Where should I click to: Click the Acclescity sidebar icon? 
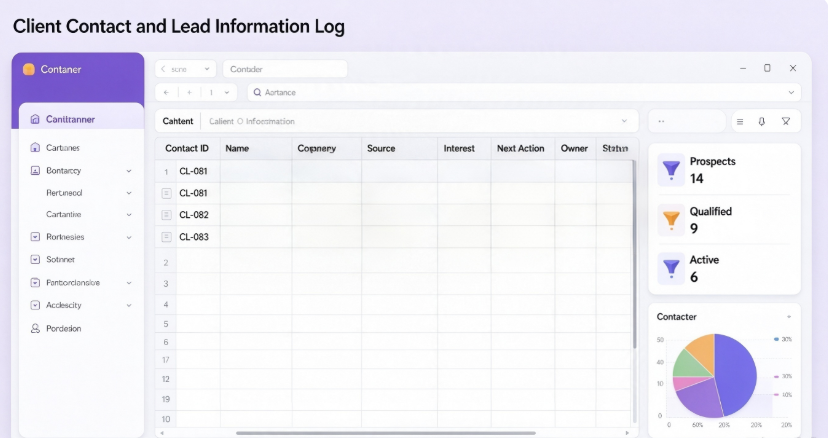pos(35,305)
